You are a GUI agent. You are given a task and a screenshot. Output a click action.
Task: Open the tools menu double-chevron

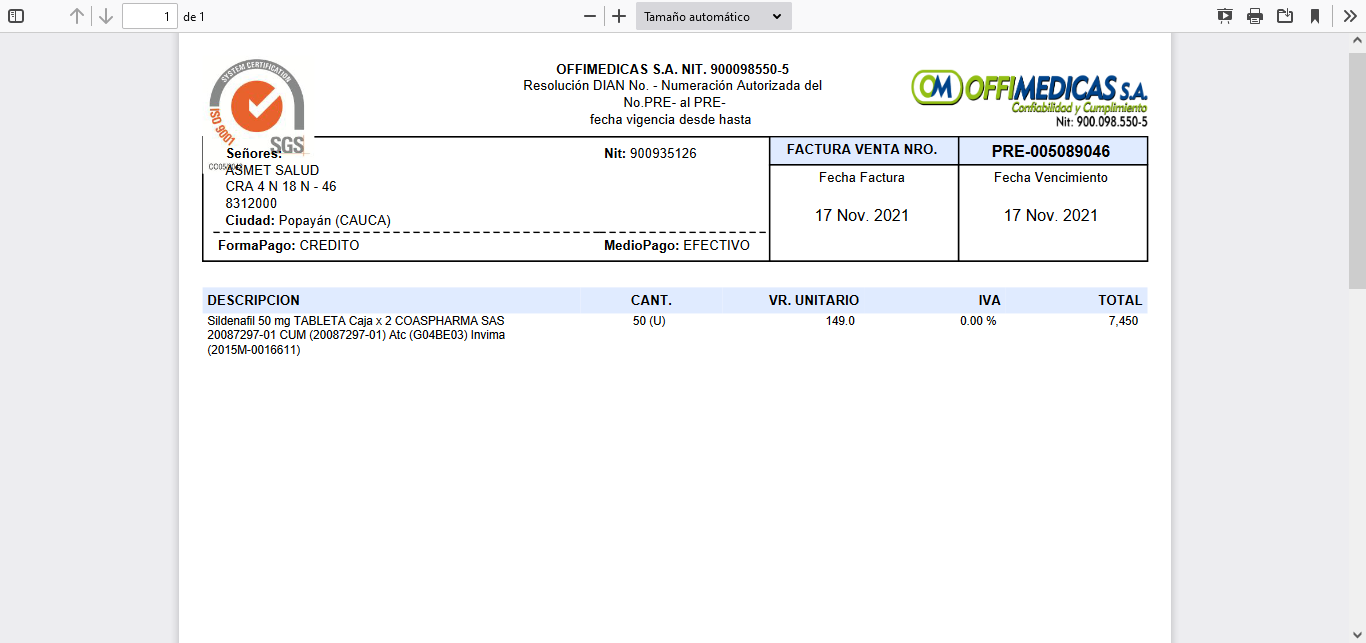(x=1350, y=16)
